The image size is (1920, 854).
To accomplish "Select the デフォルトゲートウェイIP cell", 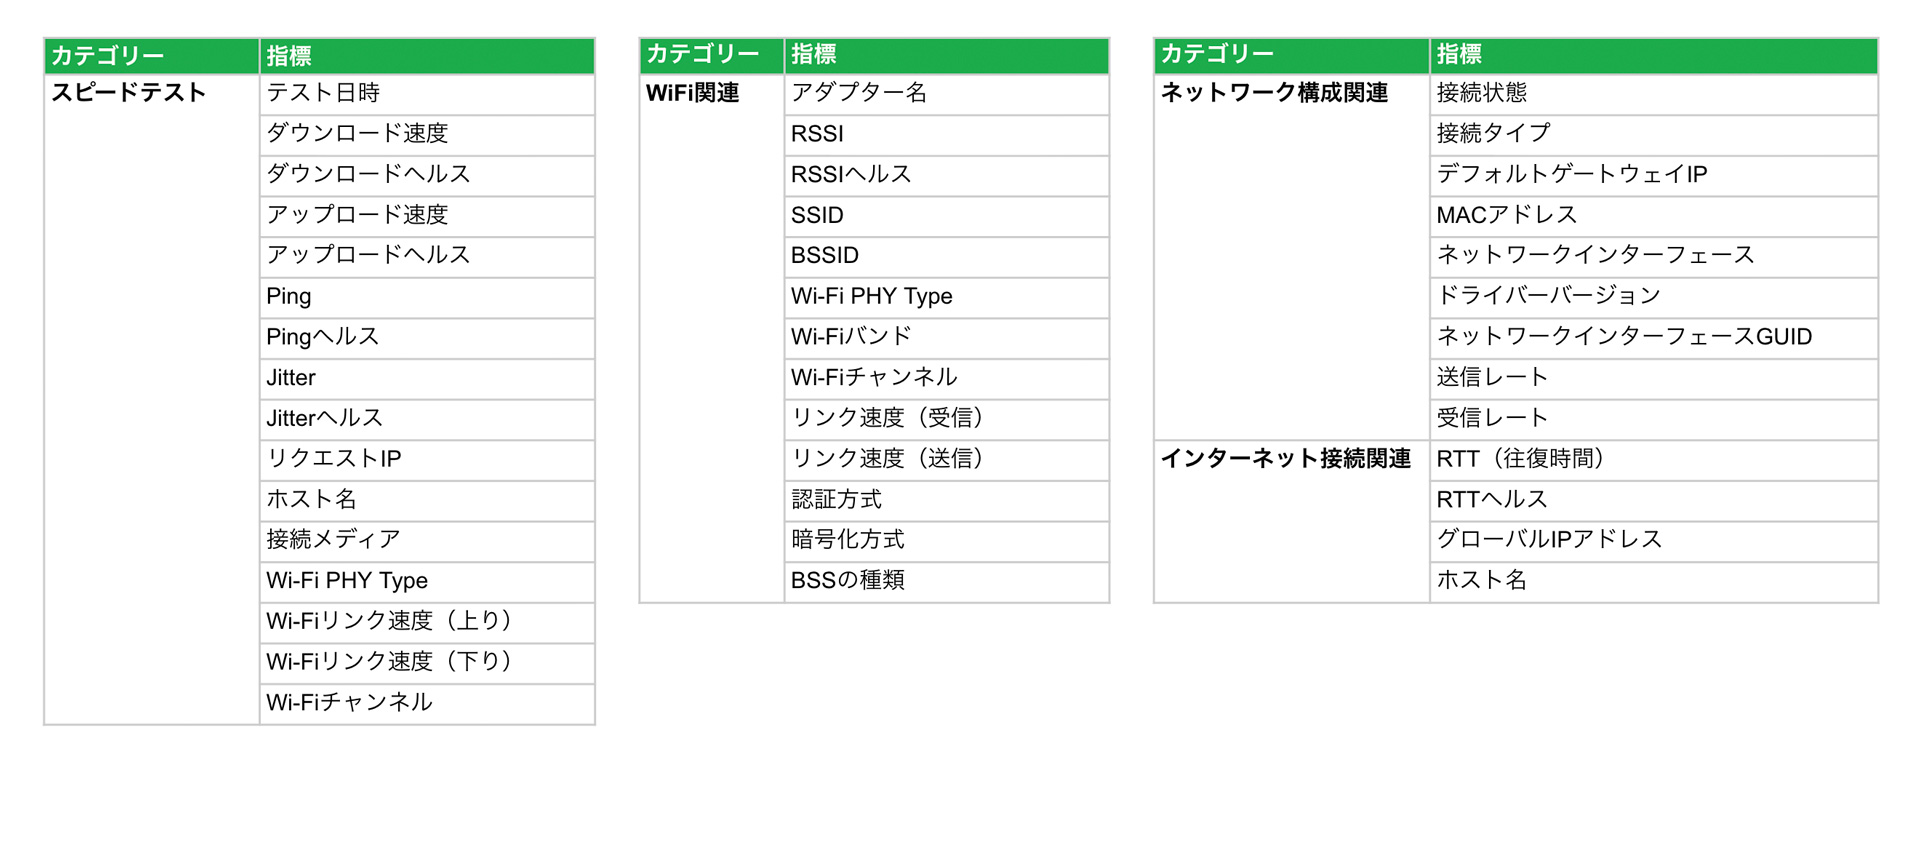I will click(1571, 174).
